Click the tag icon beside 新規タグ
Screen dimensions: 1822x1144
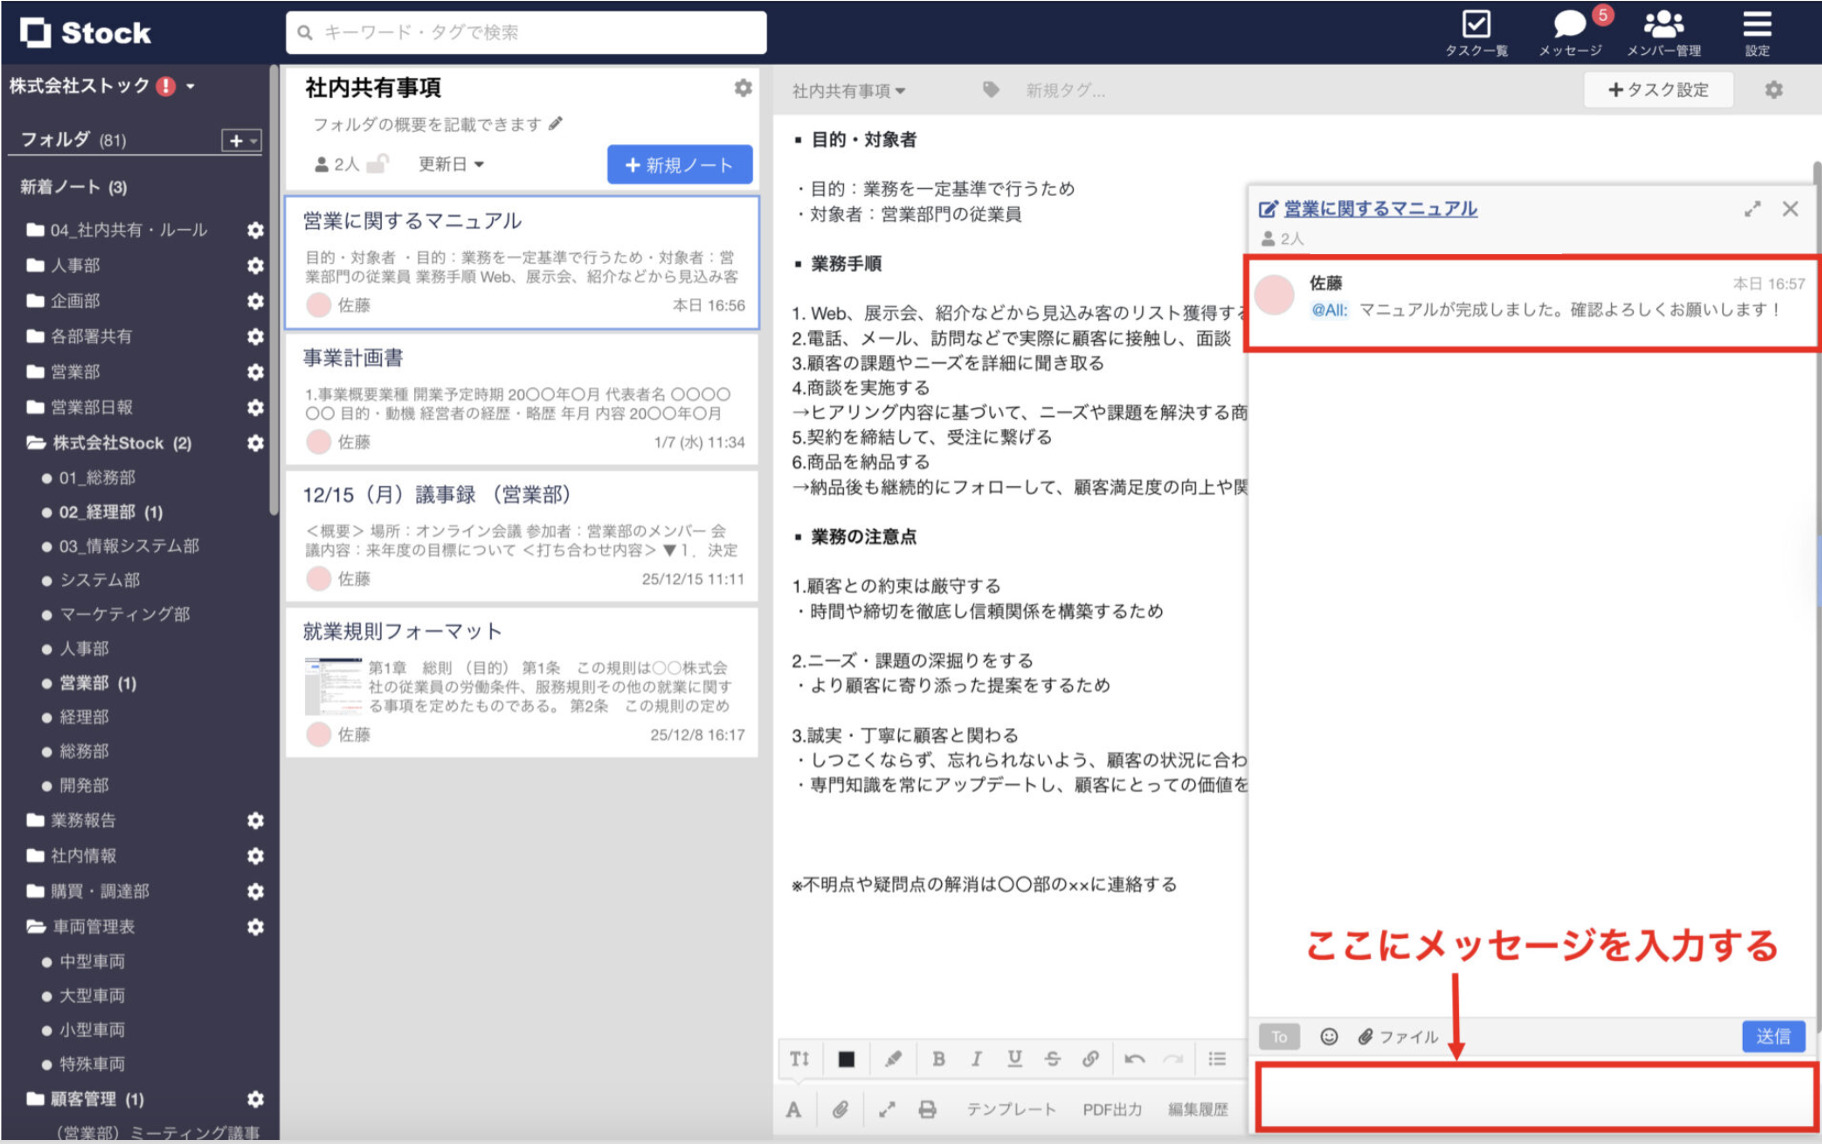[x=990, y=90]
